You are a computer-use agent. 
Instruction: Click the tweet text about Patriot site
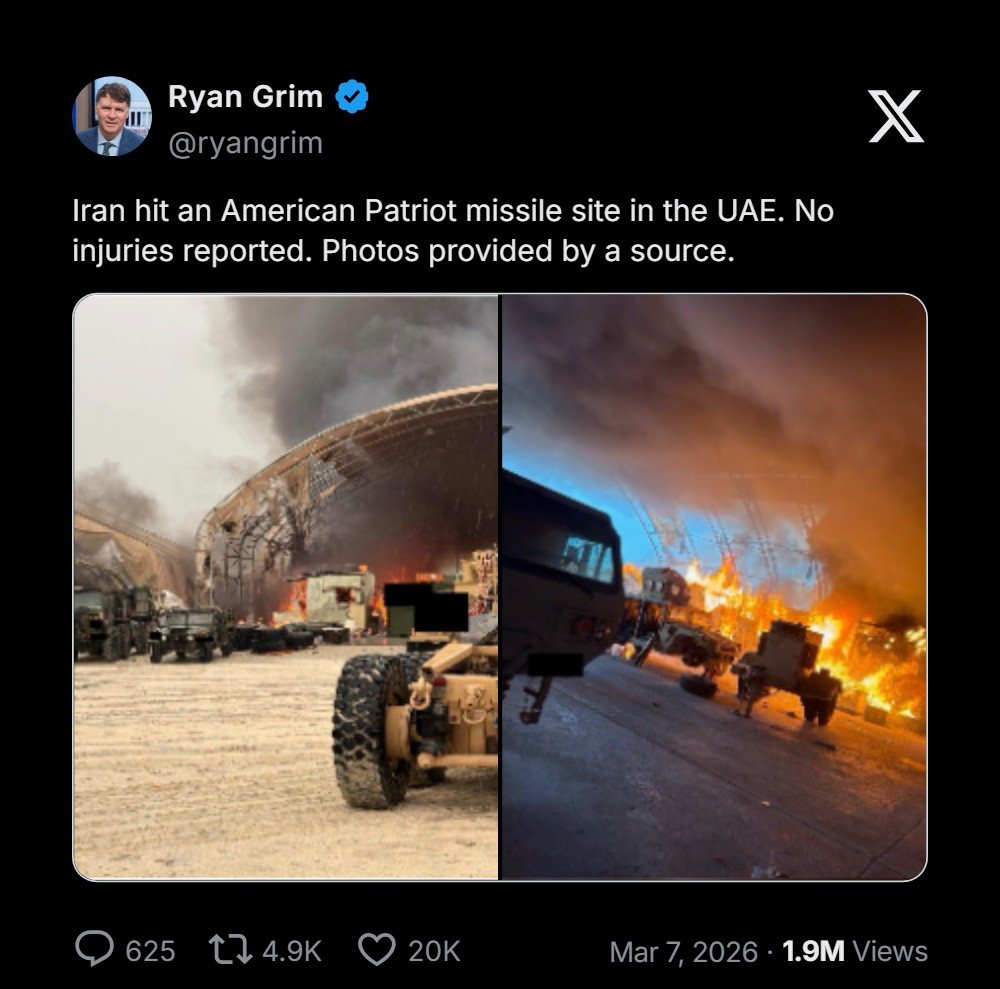click(452, 231)
